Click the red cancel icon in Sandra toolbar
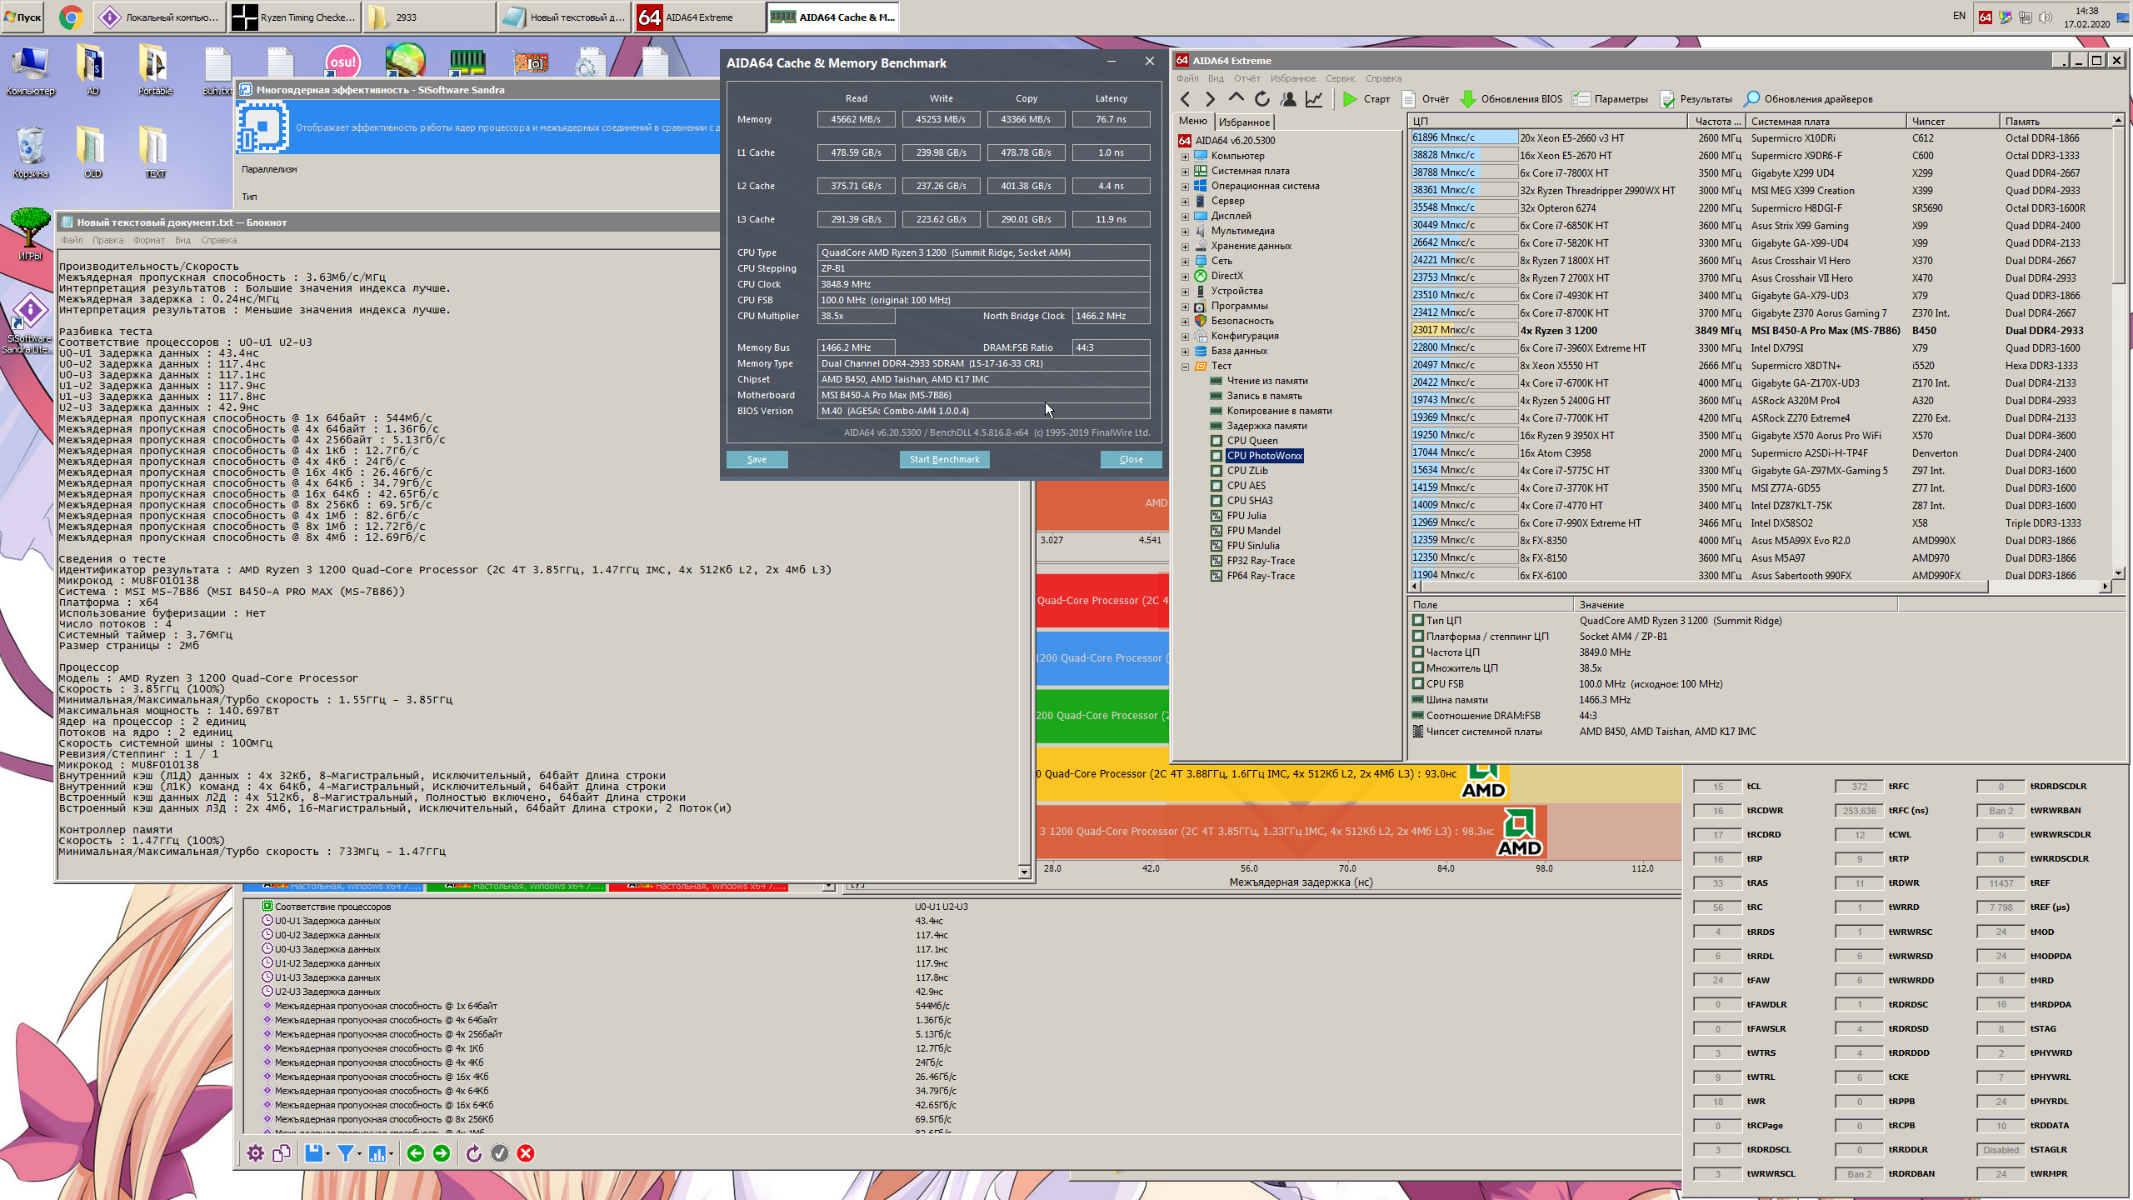 point(526,1153)
